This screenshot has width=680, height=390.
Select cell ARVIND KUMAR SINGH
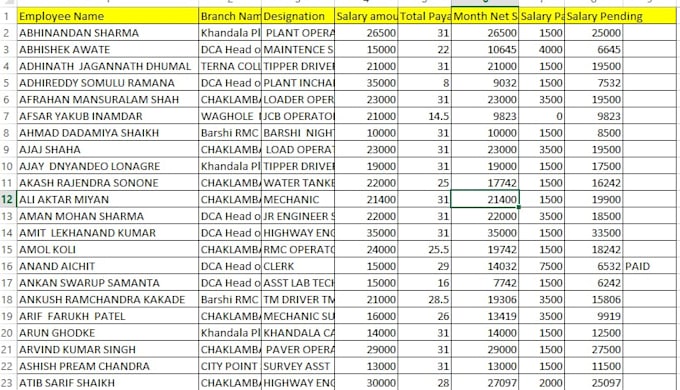tap(108, 349)
